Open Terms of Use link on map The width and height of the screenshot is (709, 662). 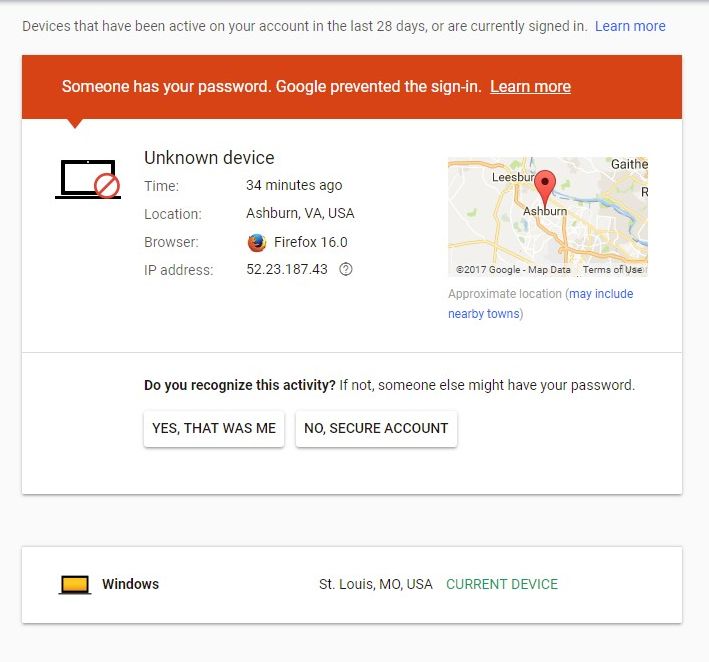tap(612, 270)
